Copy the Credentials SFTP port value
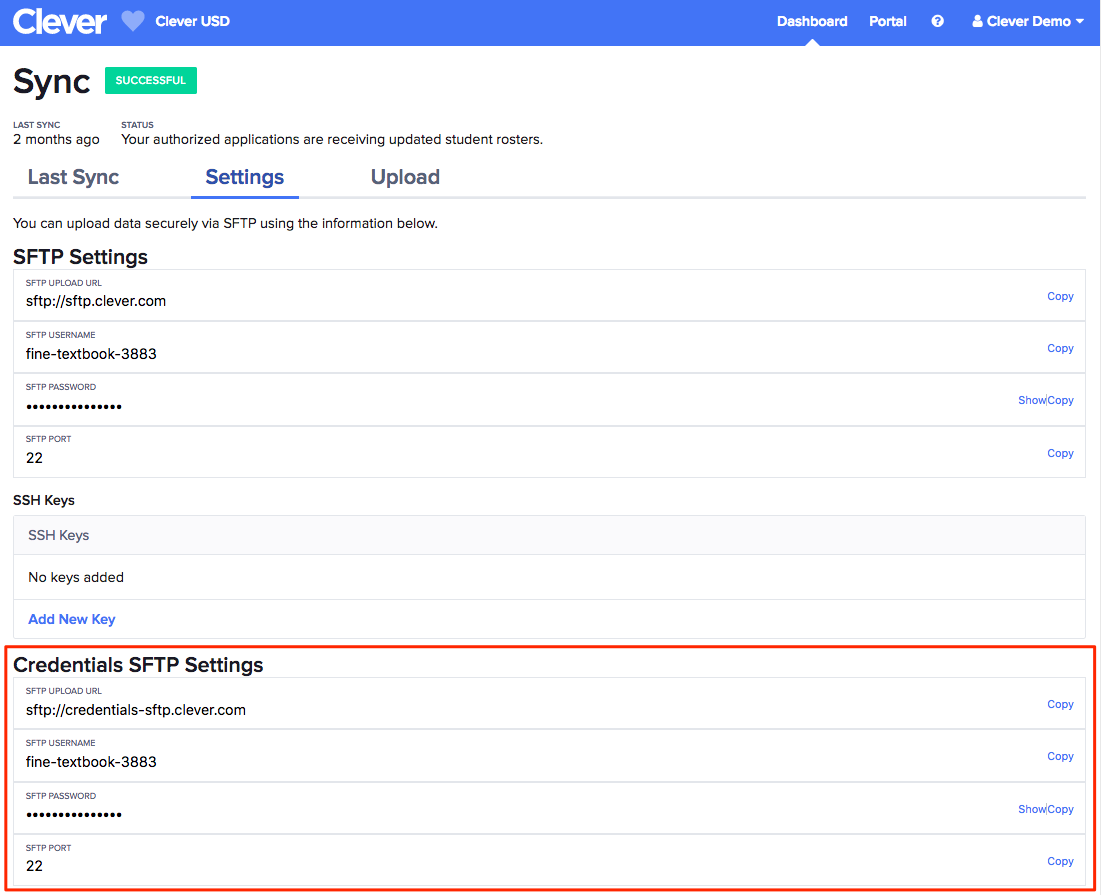This screenshot has width=1101, height=895. [1060, 861]
